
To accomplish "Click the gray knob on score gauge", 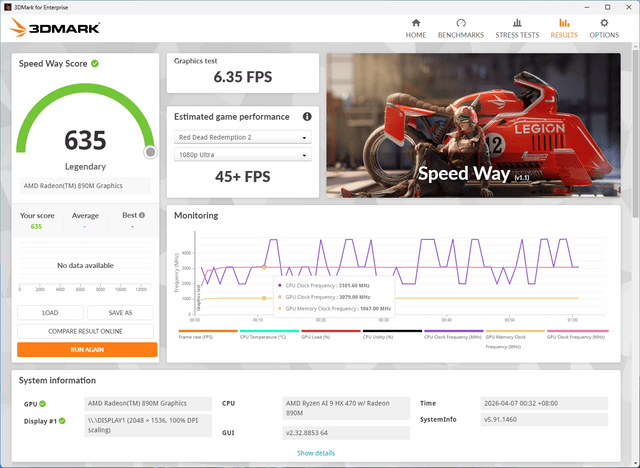I will [x=150, y=152].
